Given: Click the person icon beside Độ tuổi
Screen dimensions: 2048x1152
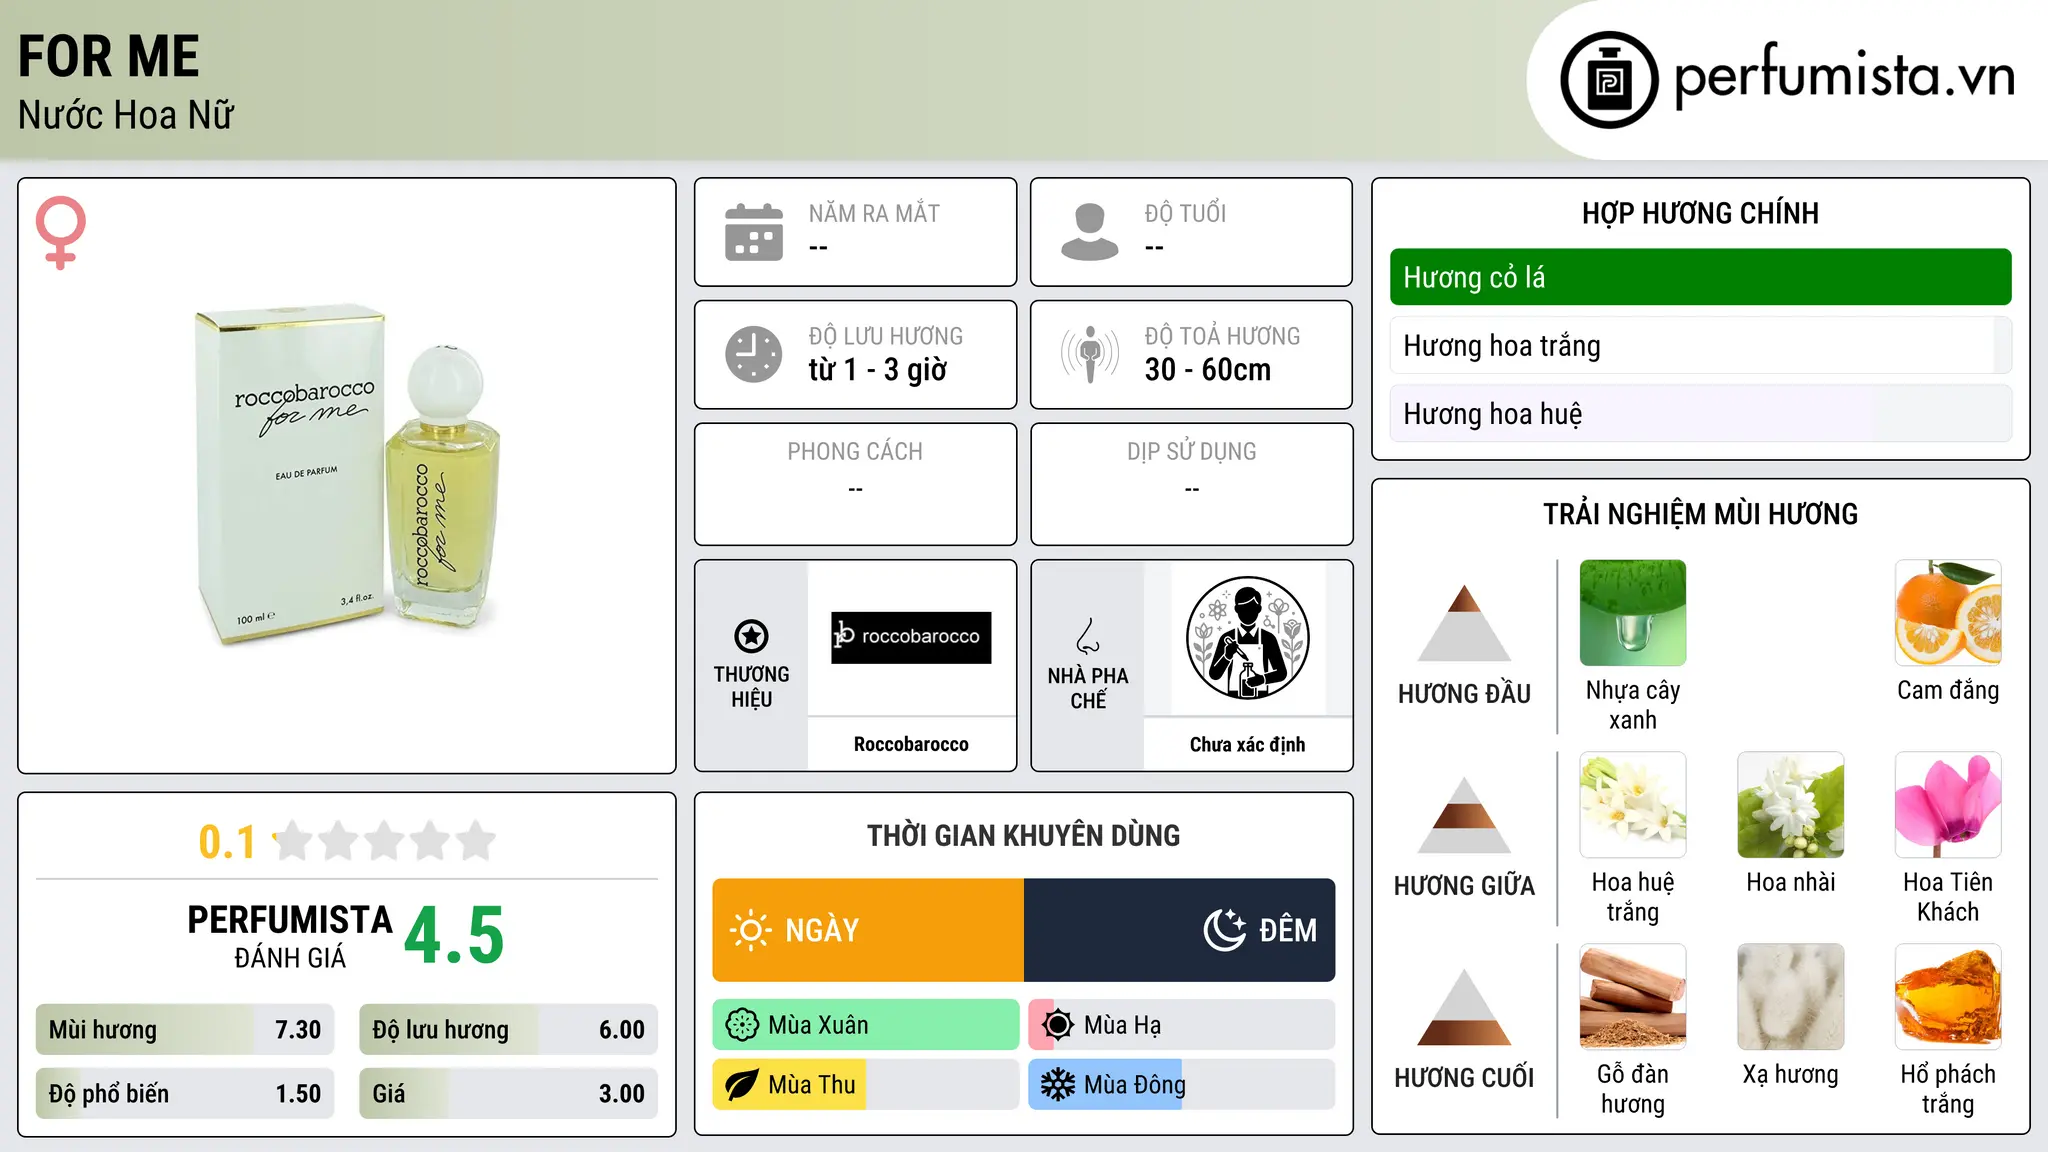Looking at the screenshot, I should [1089, 232].
